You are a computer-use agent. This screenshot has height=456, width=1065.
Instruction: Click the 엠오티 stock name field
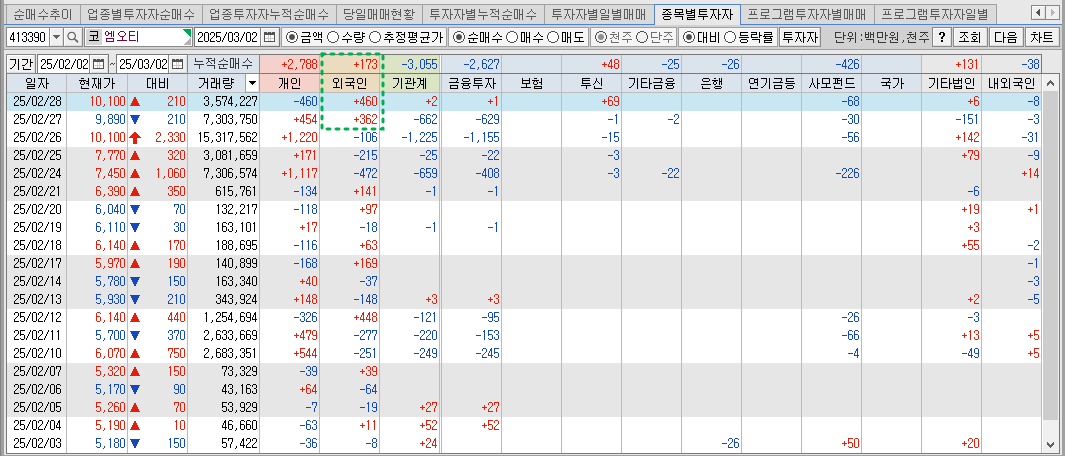(x=147, y=37)
